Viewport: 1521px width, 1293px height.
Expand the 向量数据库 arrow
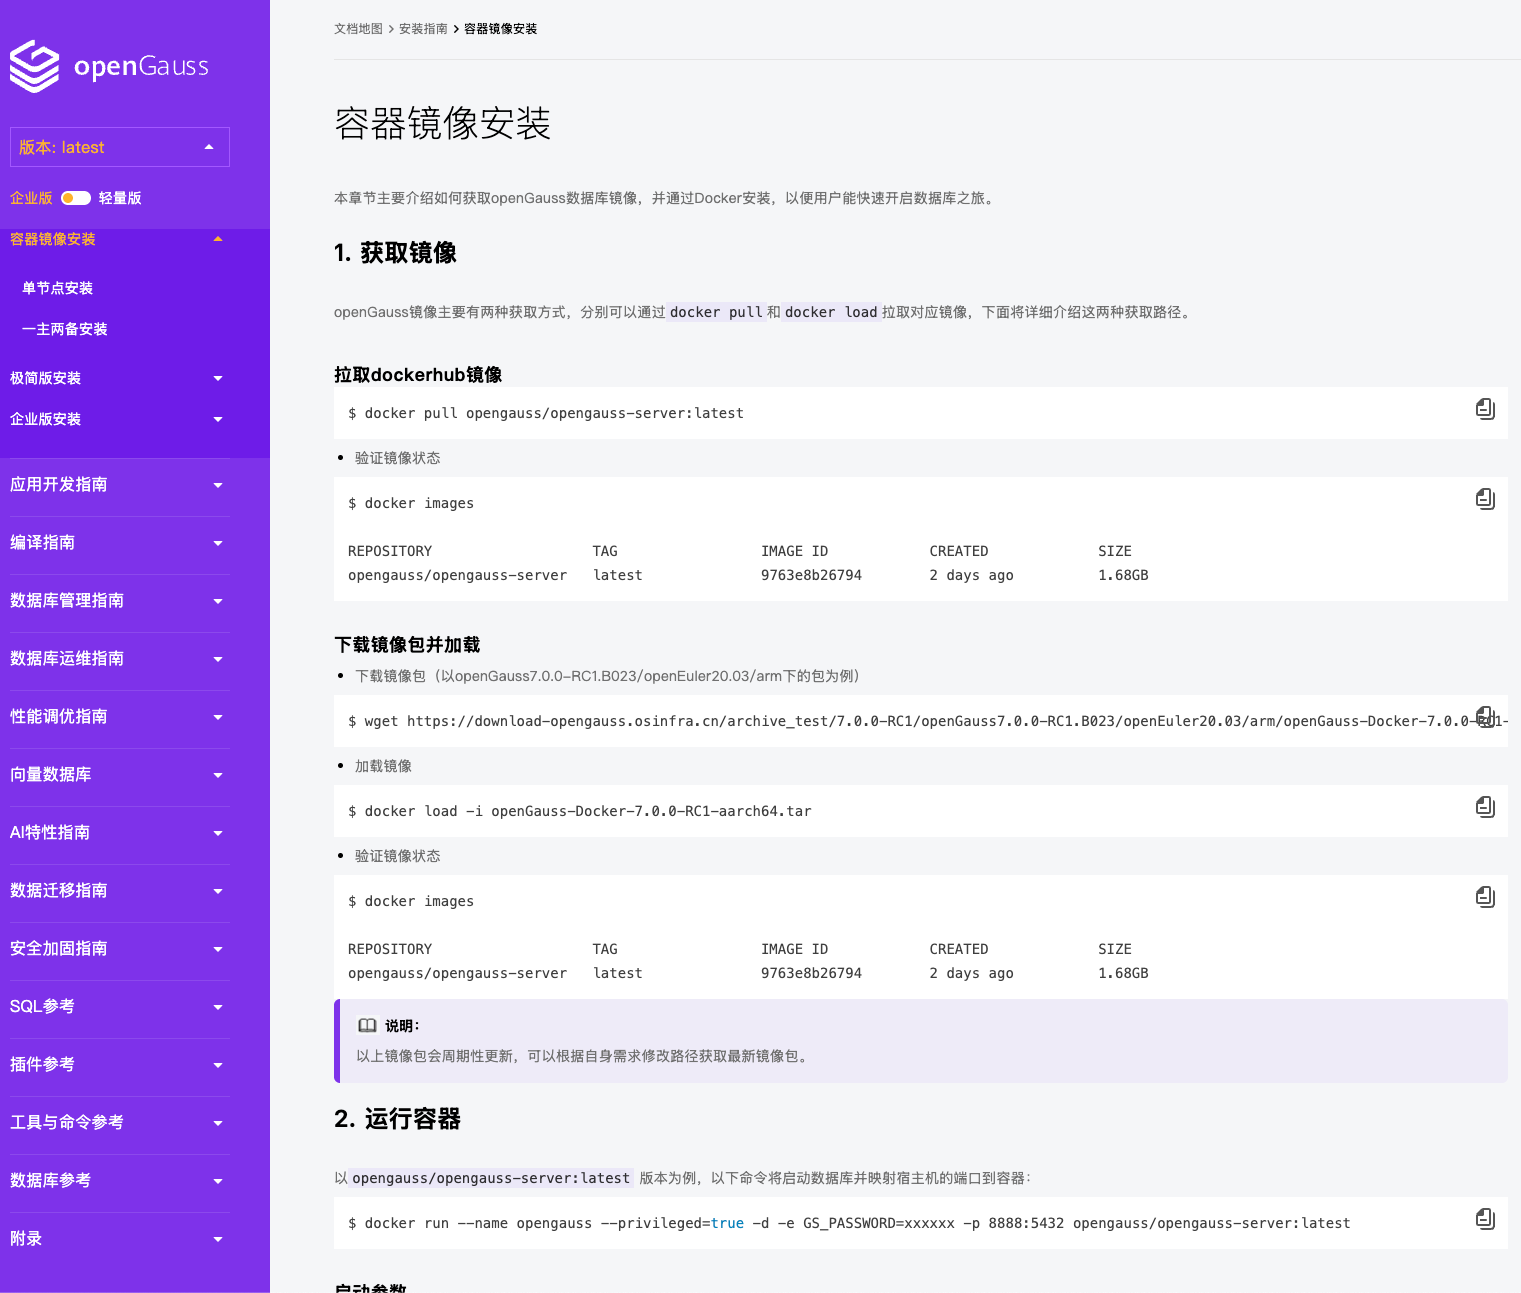218,775
